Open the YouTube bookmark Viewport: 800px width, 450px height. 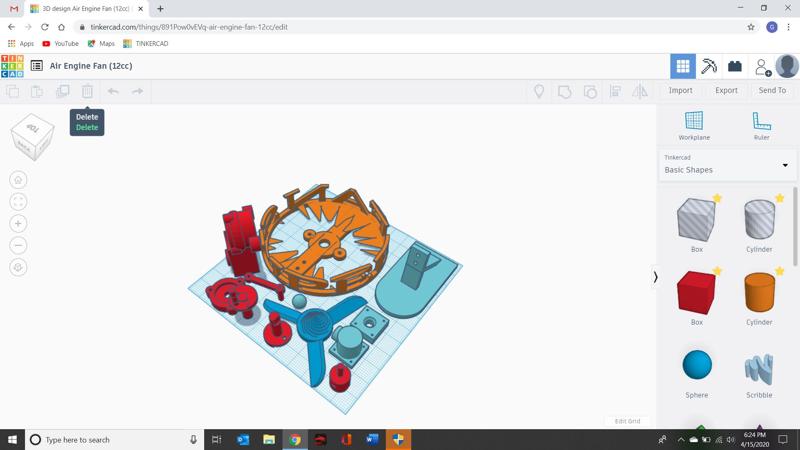(61, 44)
